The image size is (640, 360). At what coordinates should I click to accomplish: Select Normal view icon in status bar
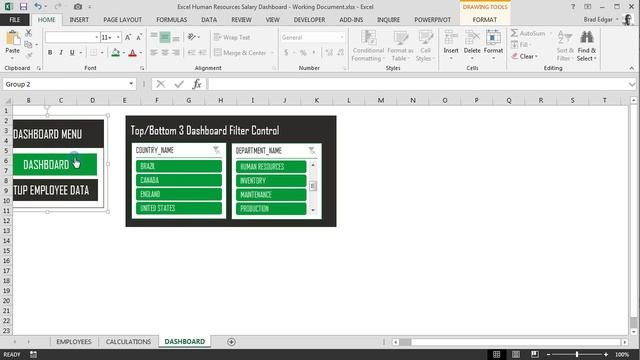coord(497,354)
